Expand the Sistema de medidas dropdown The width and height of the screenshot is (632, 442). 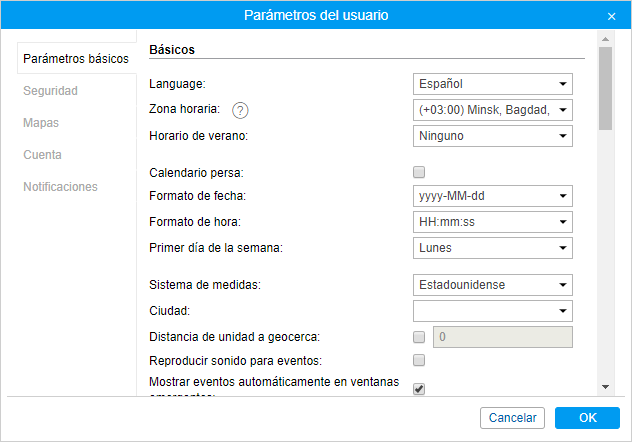[x=492, y=285]
